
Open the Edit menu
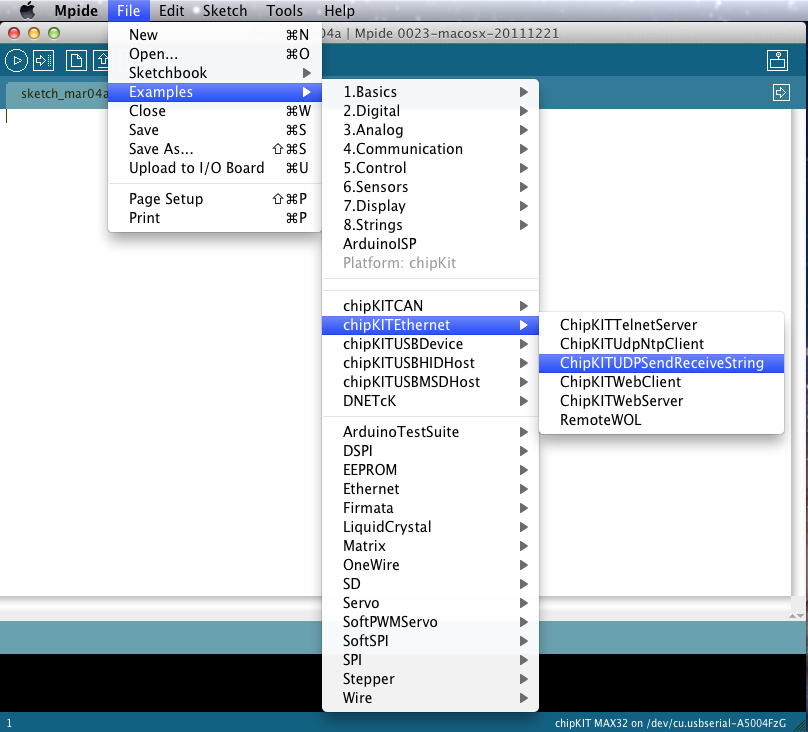pos(171,10)
